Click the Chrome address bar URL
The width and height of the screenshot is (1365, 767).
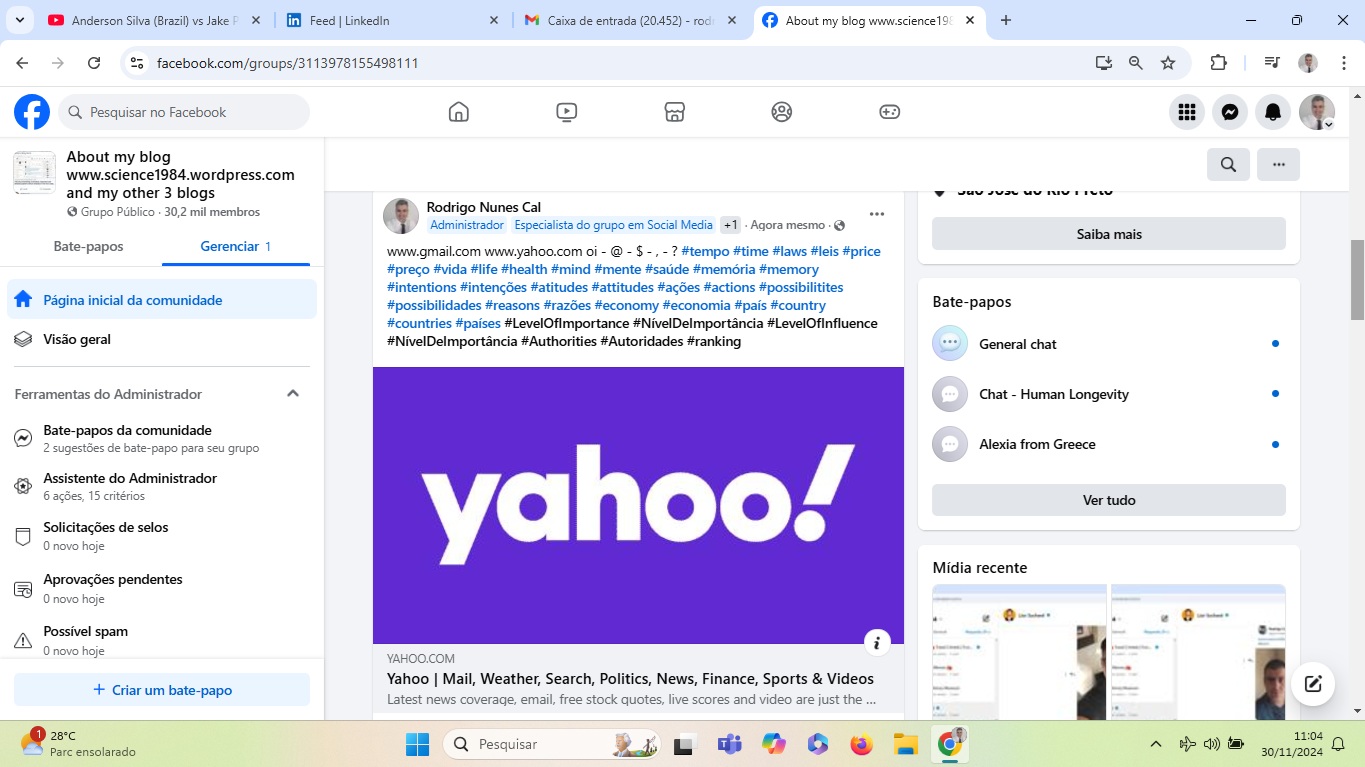(287, 63)
